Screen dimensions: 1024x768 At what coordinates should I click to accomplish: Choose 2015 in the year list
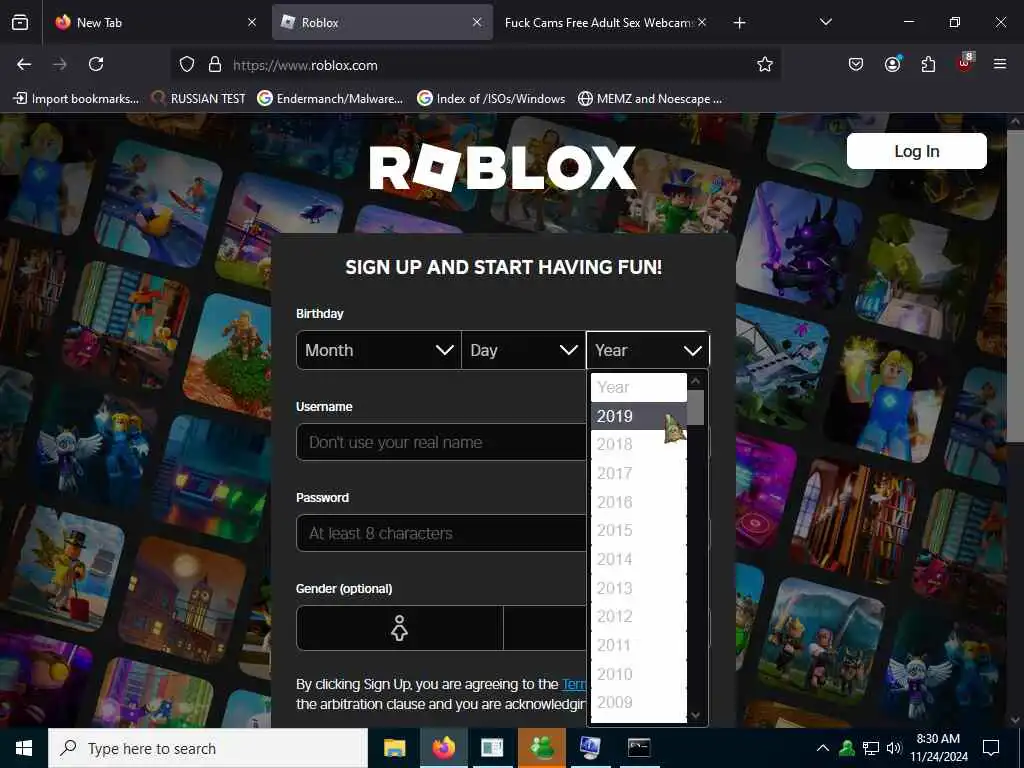tap(639, 530)
